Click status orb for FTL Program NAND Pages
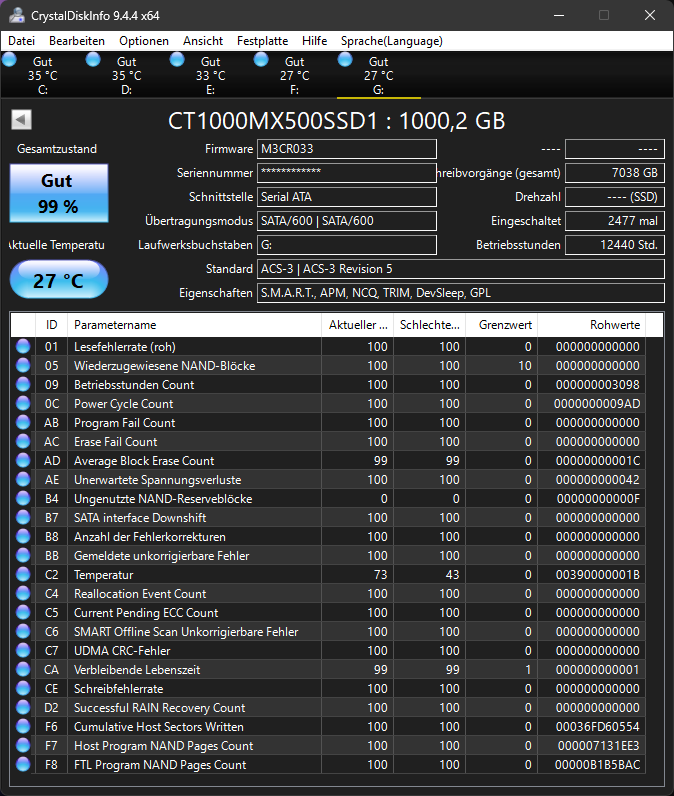The width and height of the screenshot is (674, 796). tap(23, 765)
